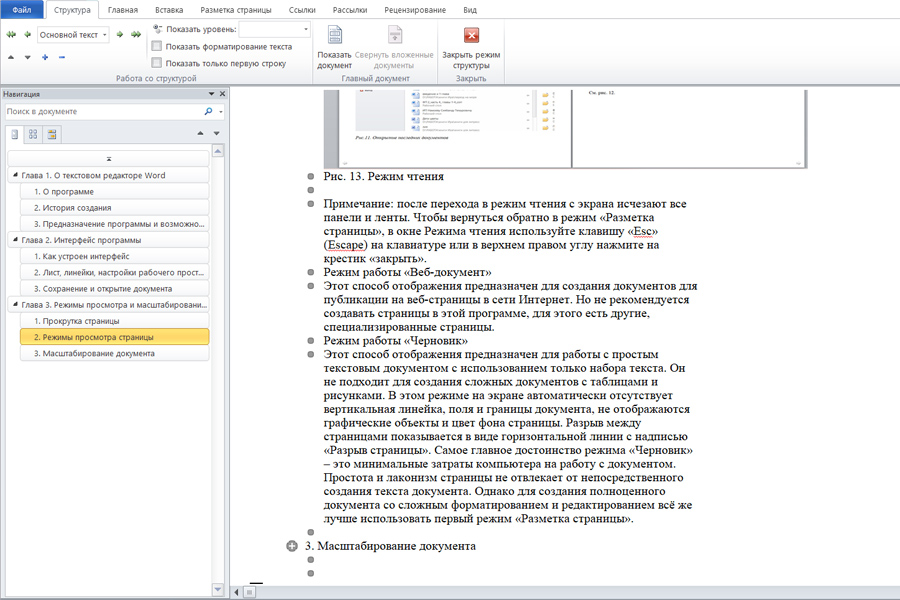Promote to Heading 1 double-arrow icon
900x600 pixels.
coord(12,34)
